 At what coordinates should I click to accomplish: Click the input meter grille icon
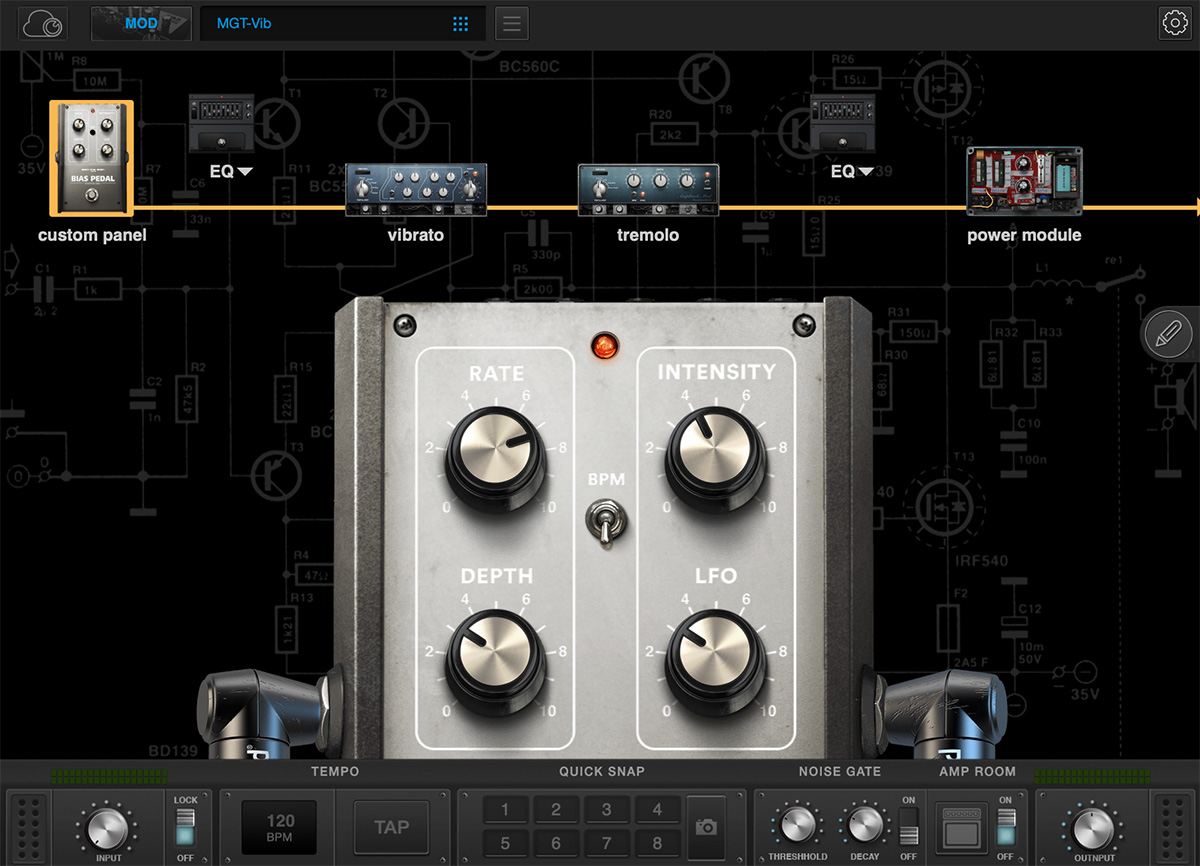[31, 827]
